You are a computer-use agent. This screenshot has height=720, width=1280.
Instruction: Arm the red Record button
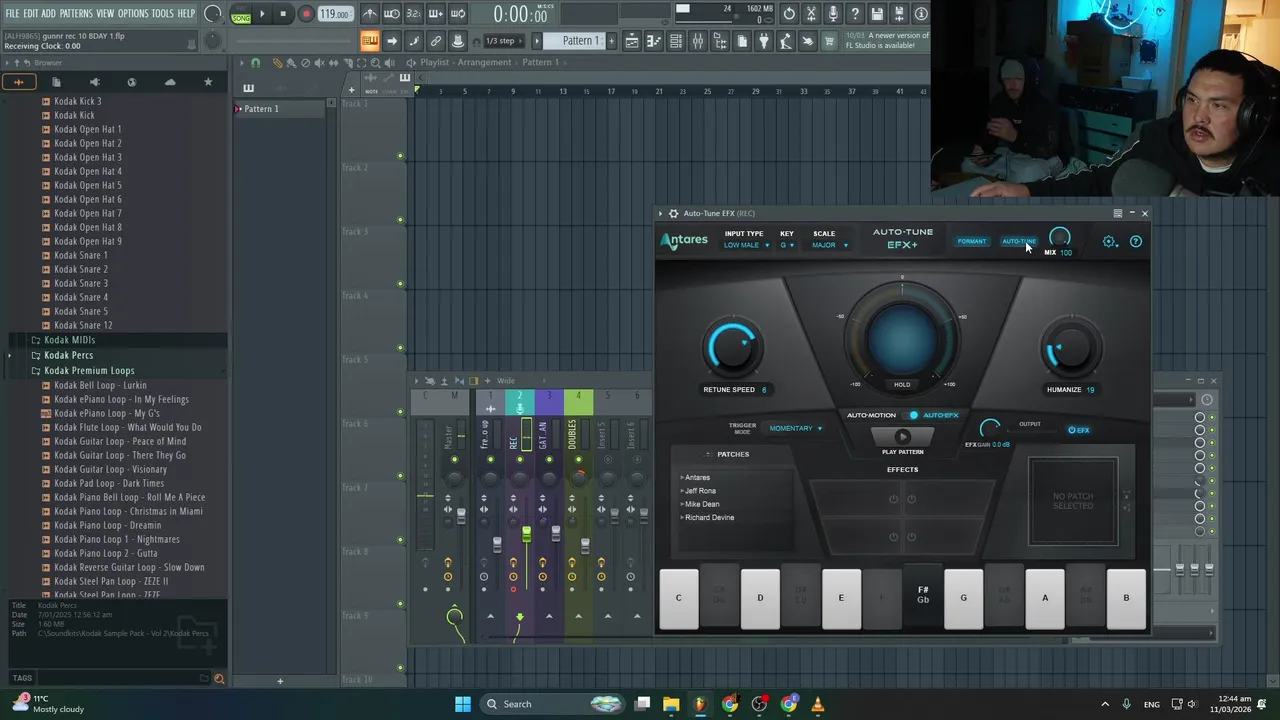[x=306, y=14]
